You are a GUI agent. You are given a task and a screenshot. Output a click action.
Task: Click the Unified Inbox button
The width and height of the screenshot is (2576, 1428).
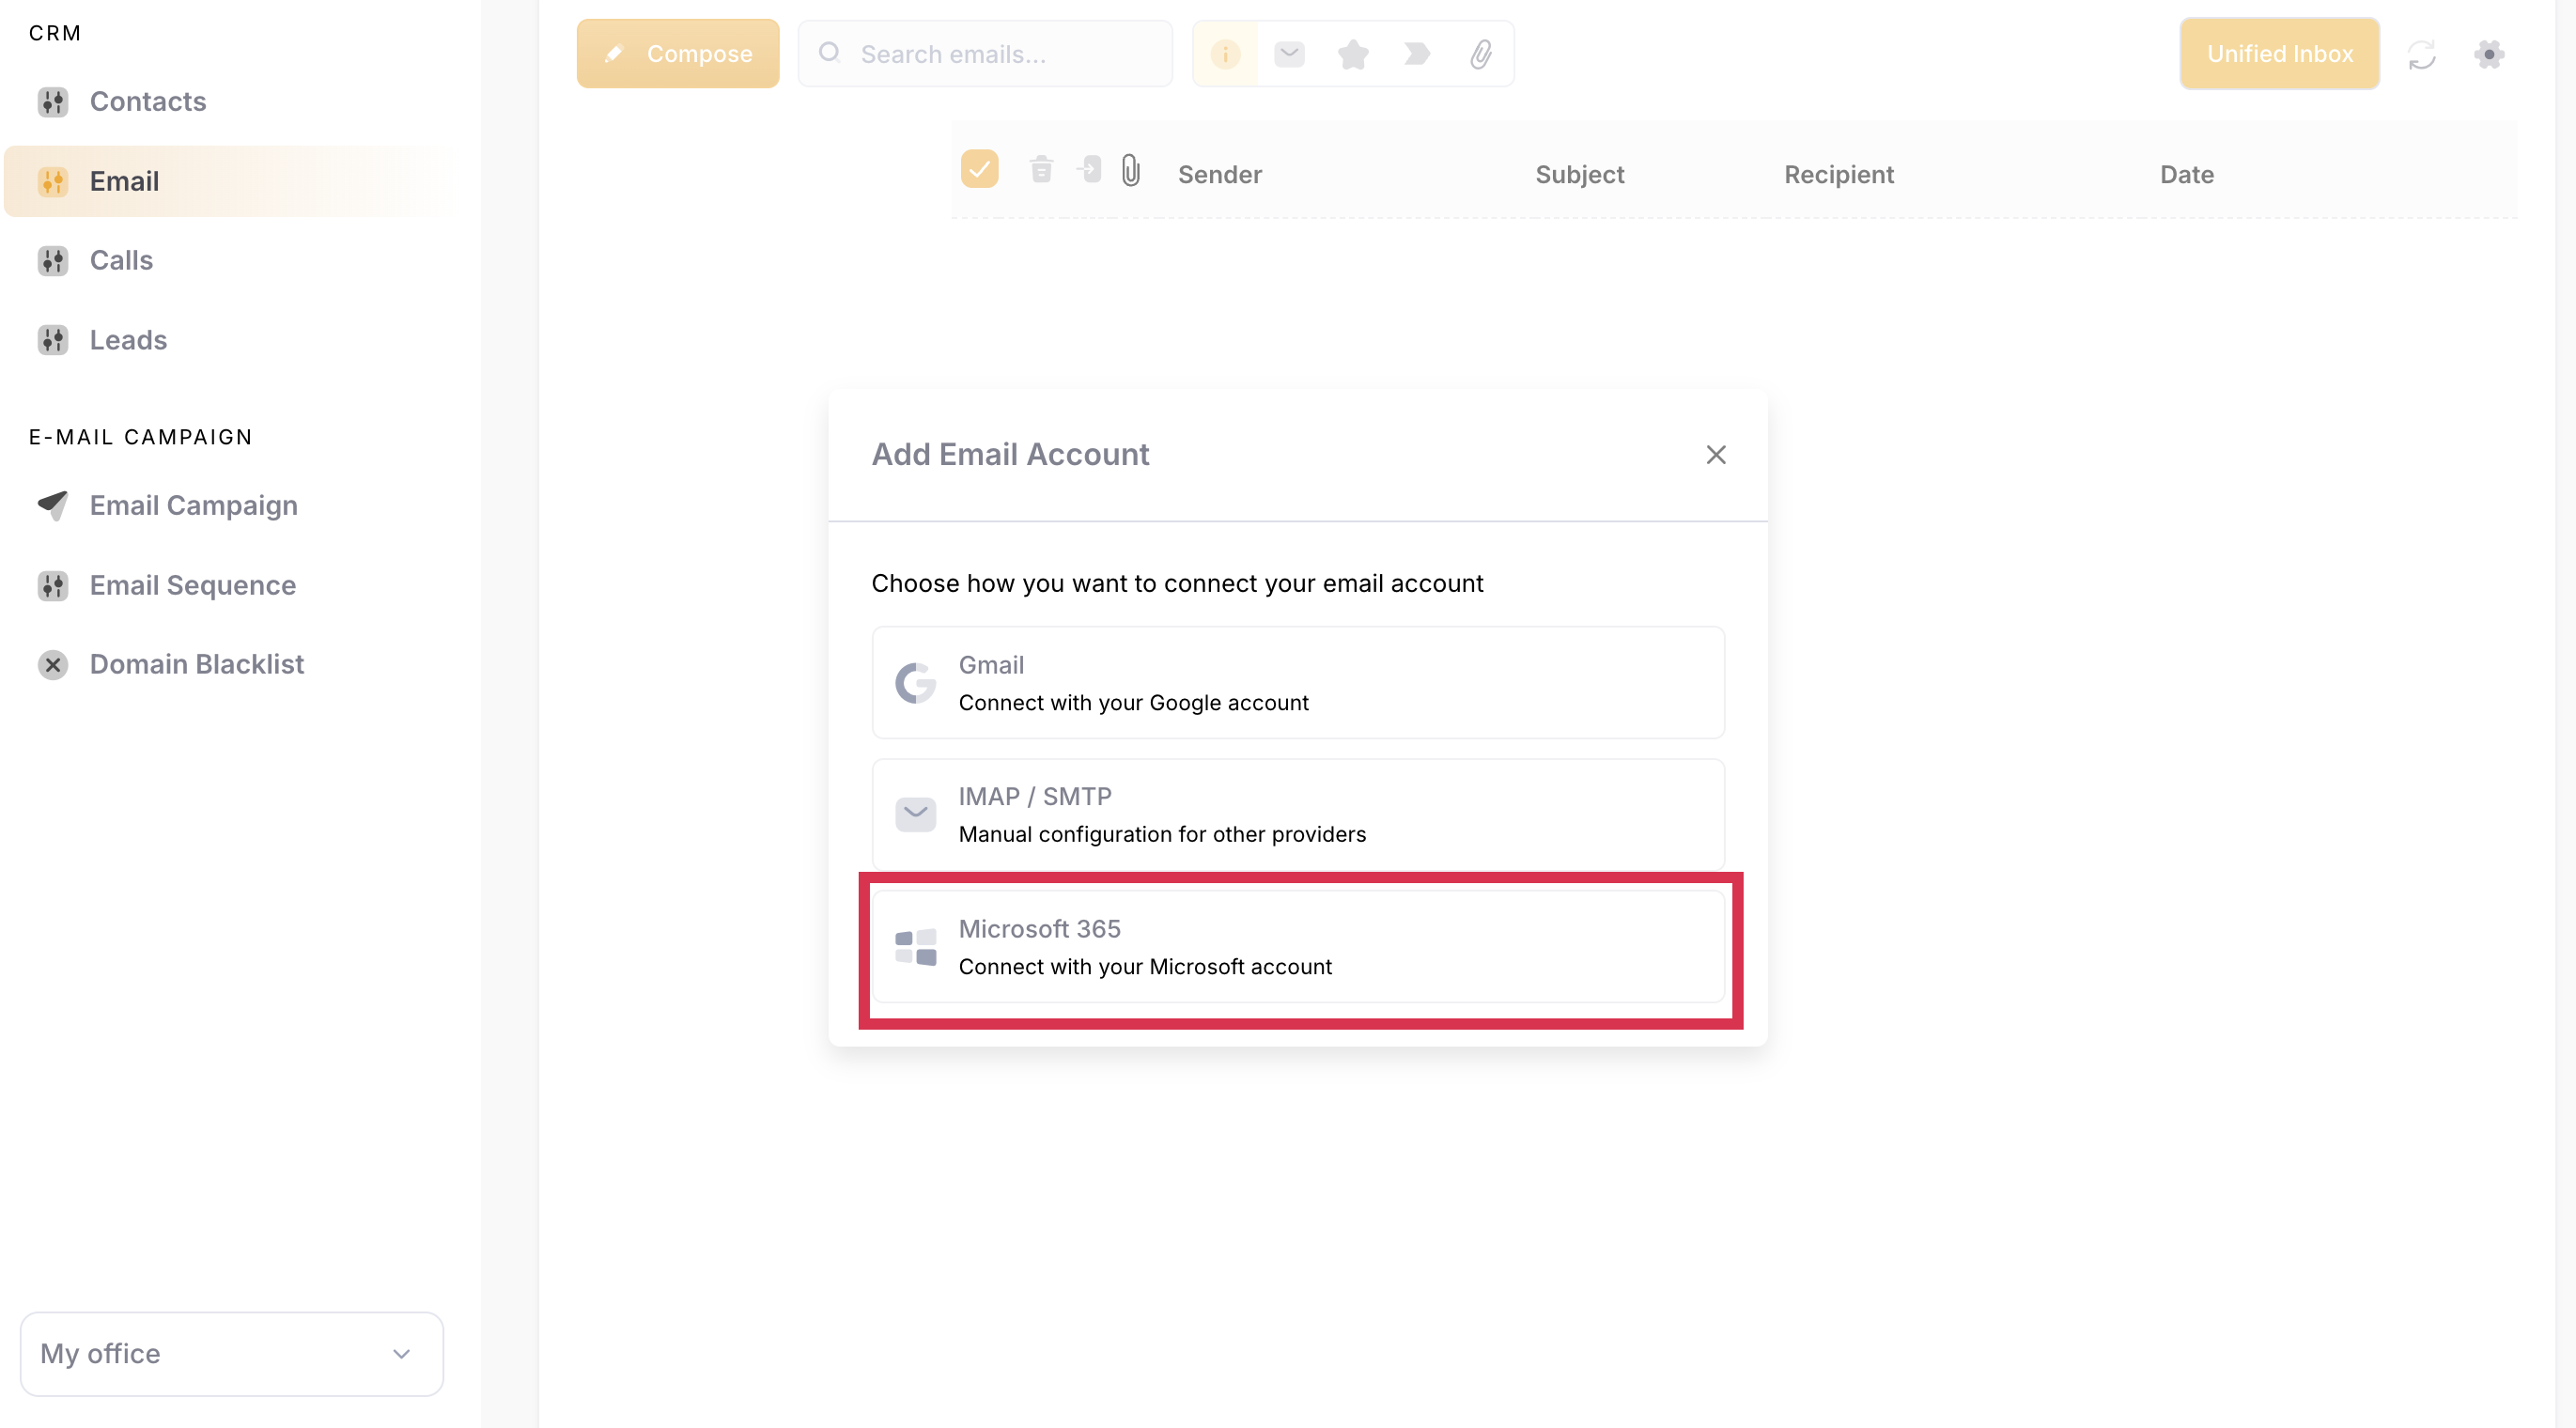[2279, 54]
